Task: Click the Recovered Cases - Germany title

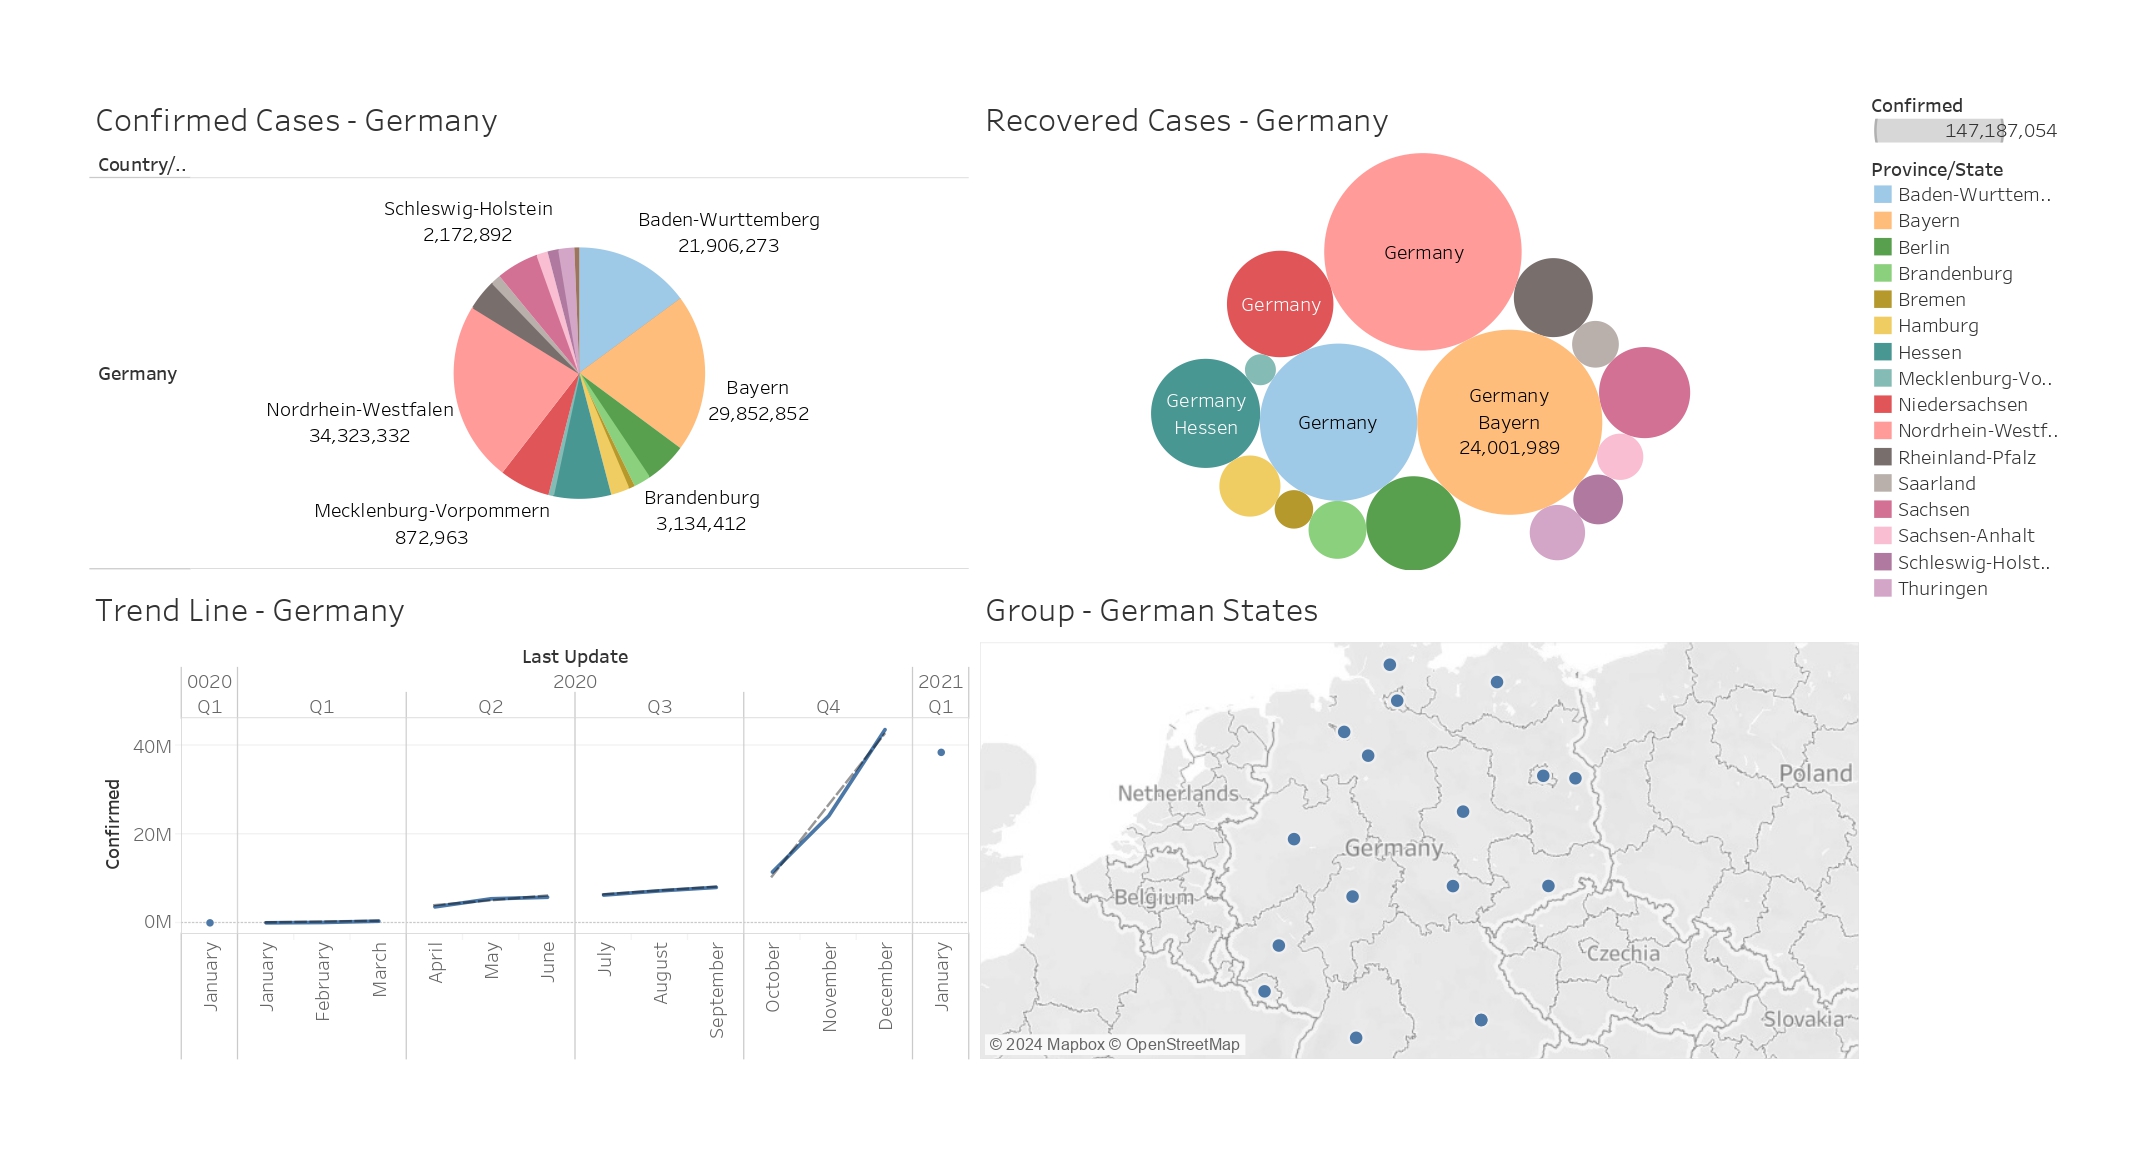Action: 1187,121
